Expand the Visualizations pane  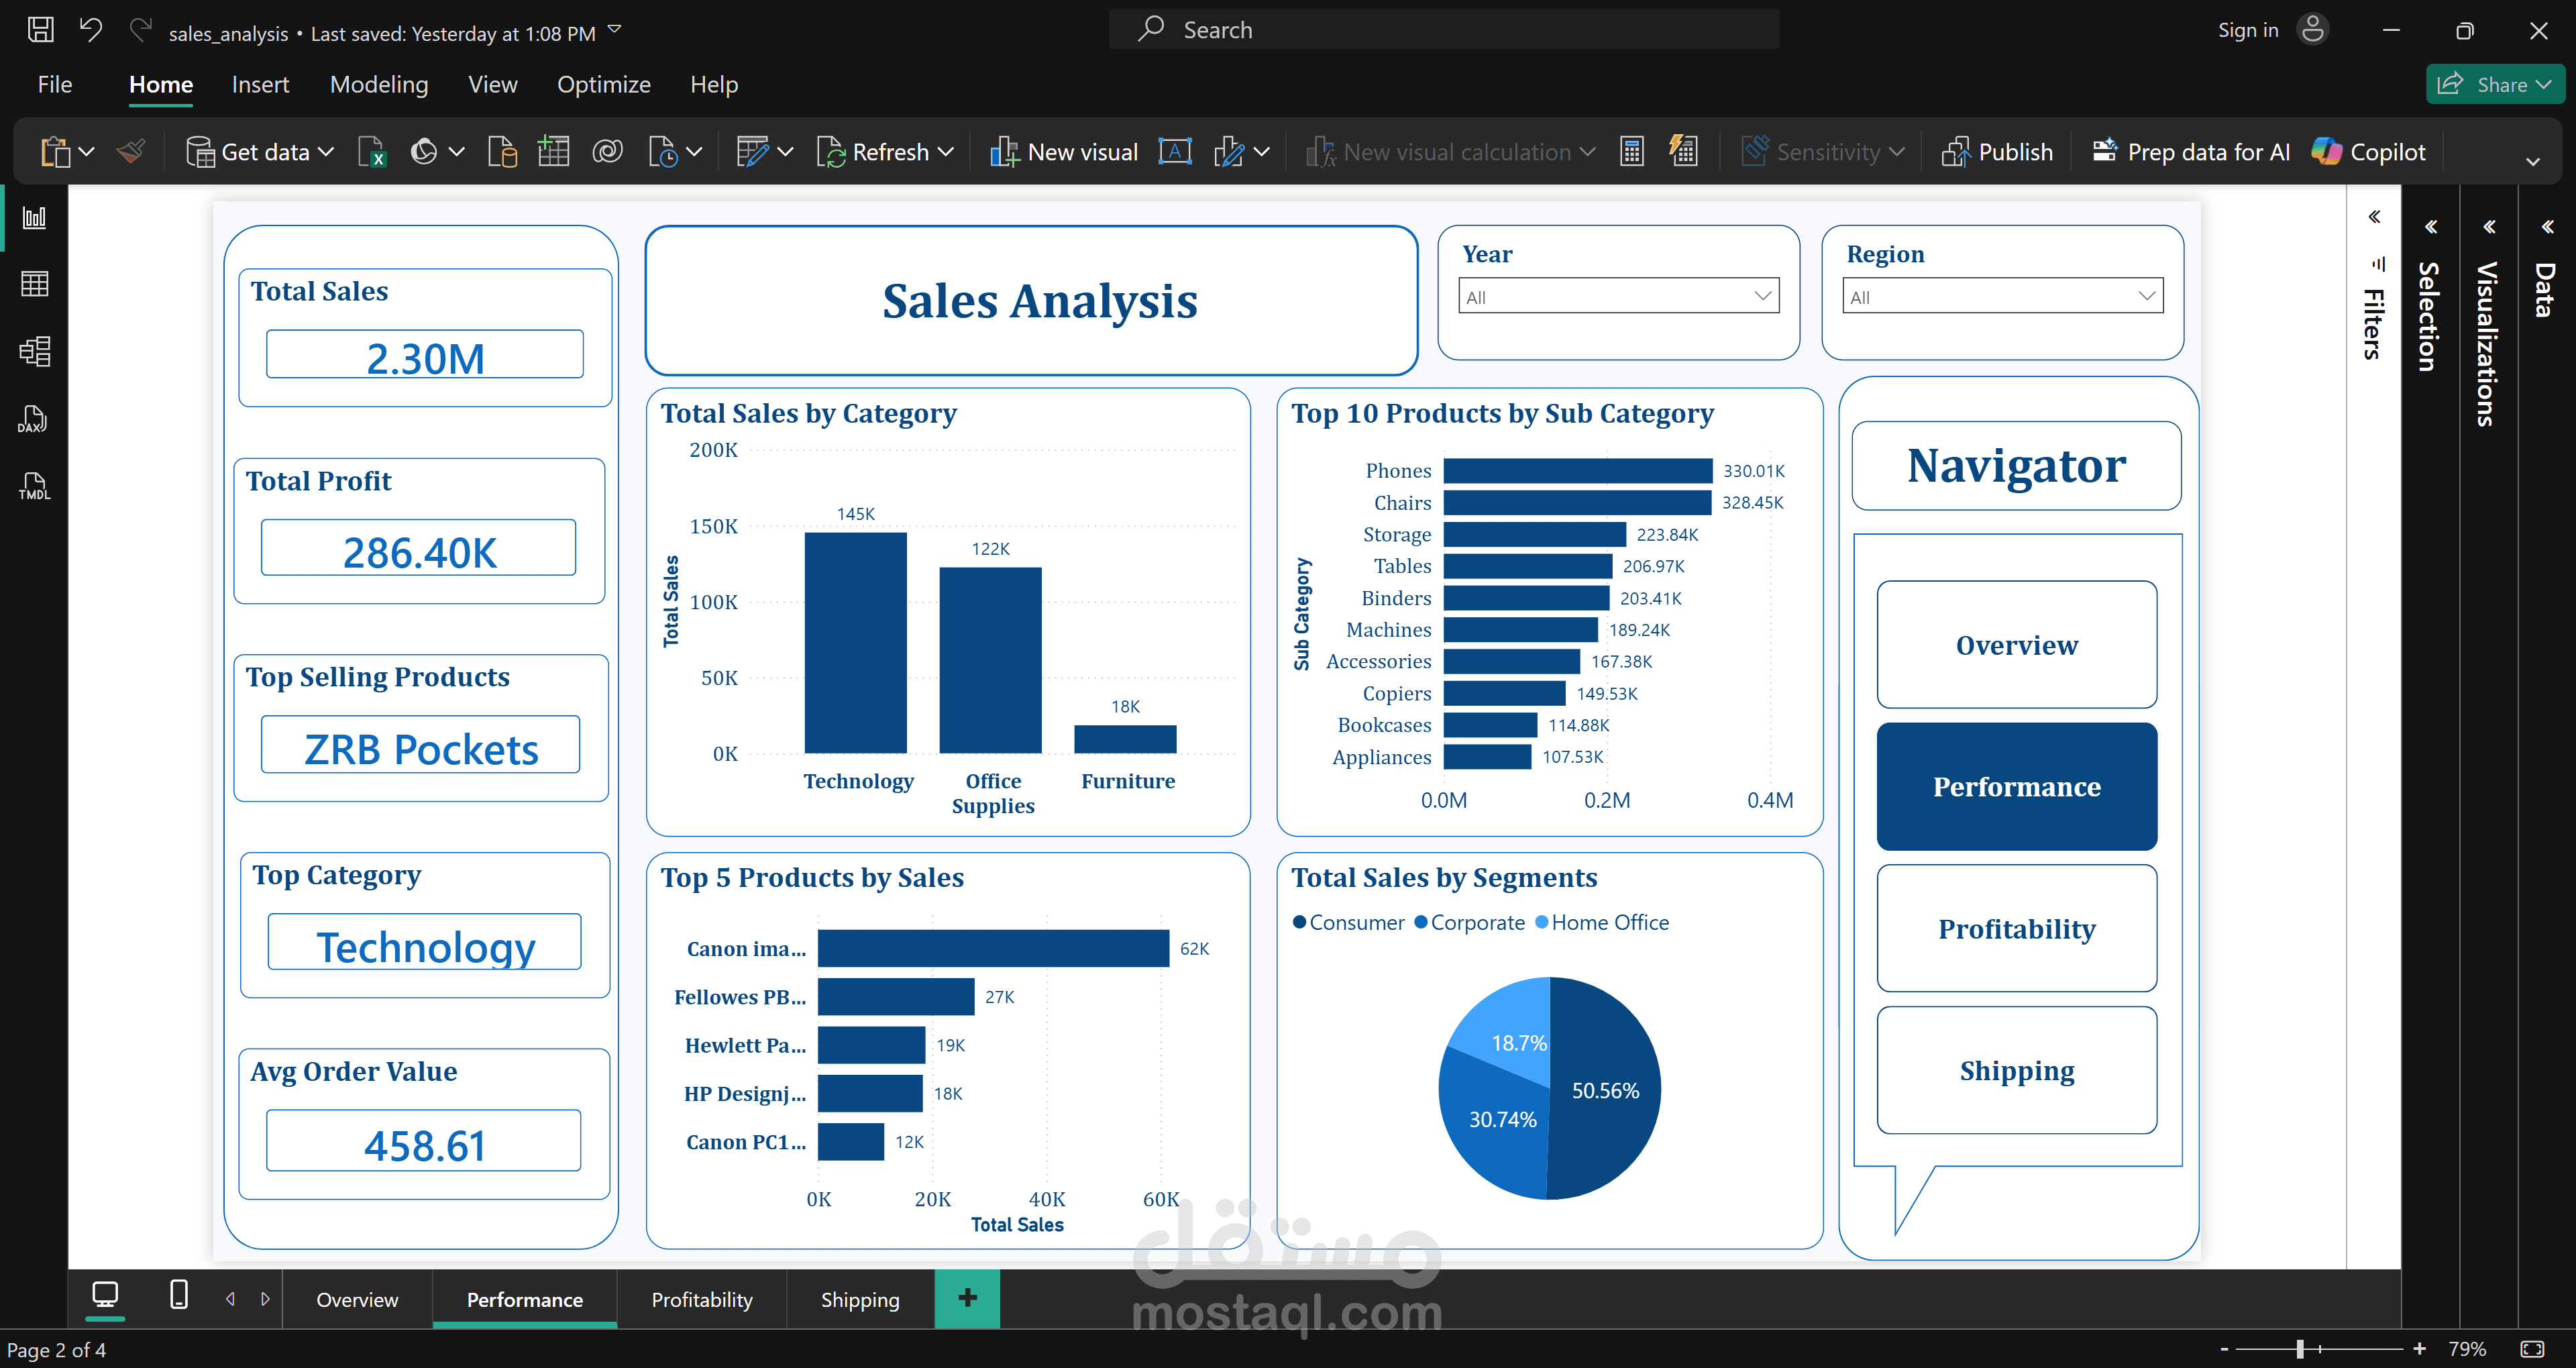(2489, 227)
